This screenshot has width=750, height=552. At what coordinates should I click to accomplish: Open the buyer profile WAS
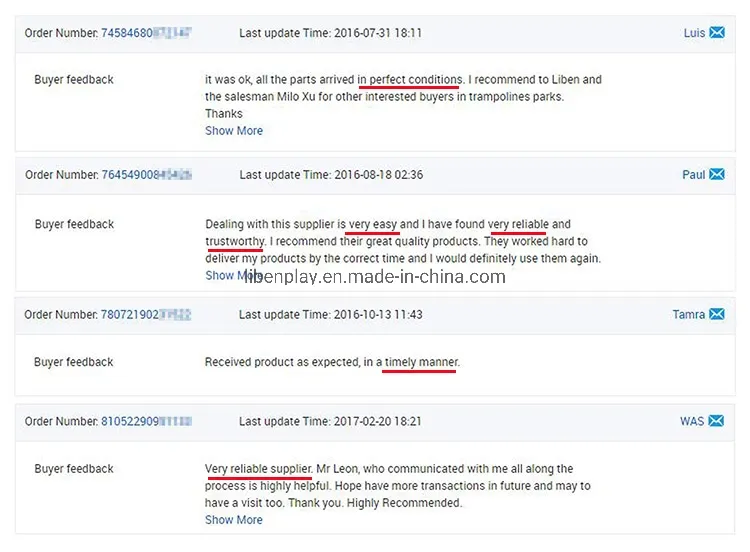point(691,421)
